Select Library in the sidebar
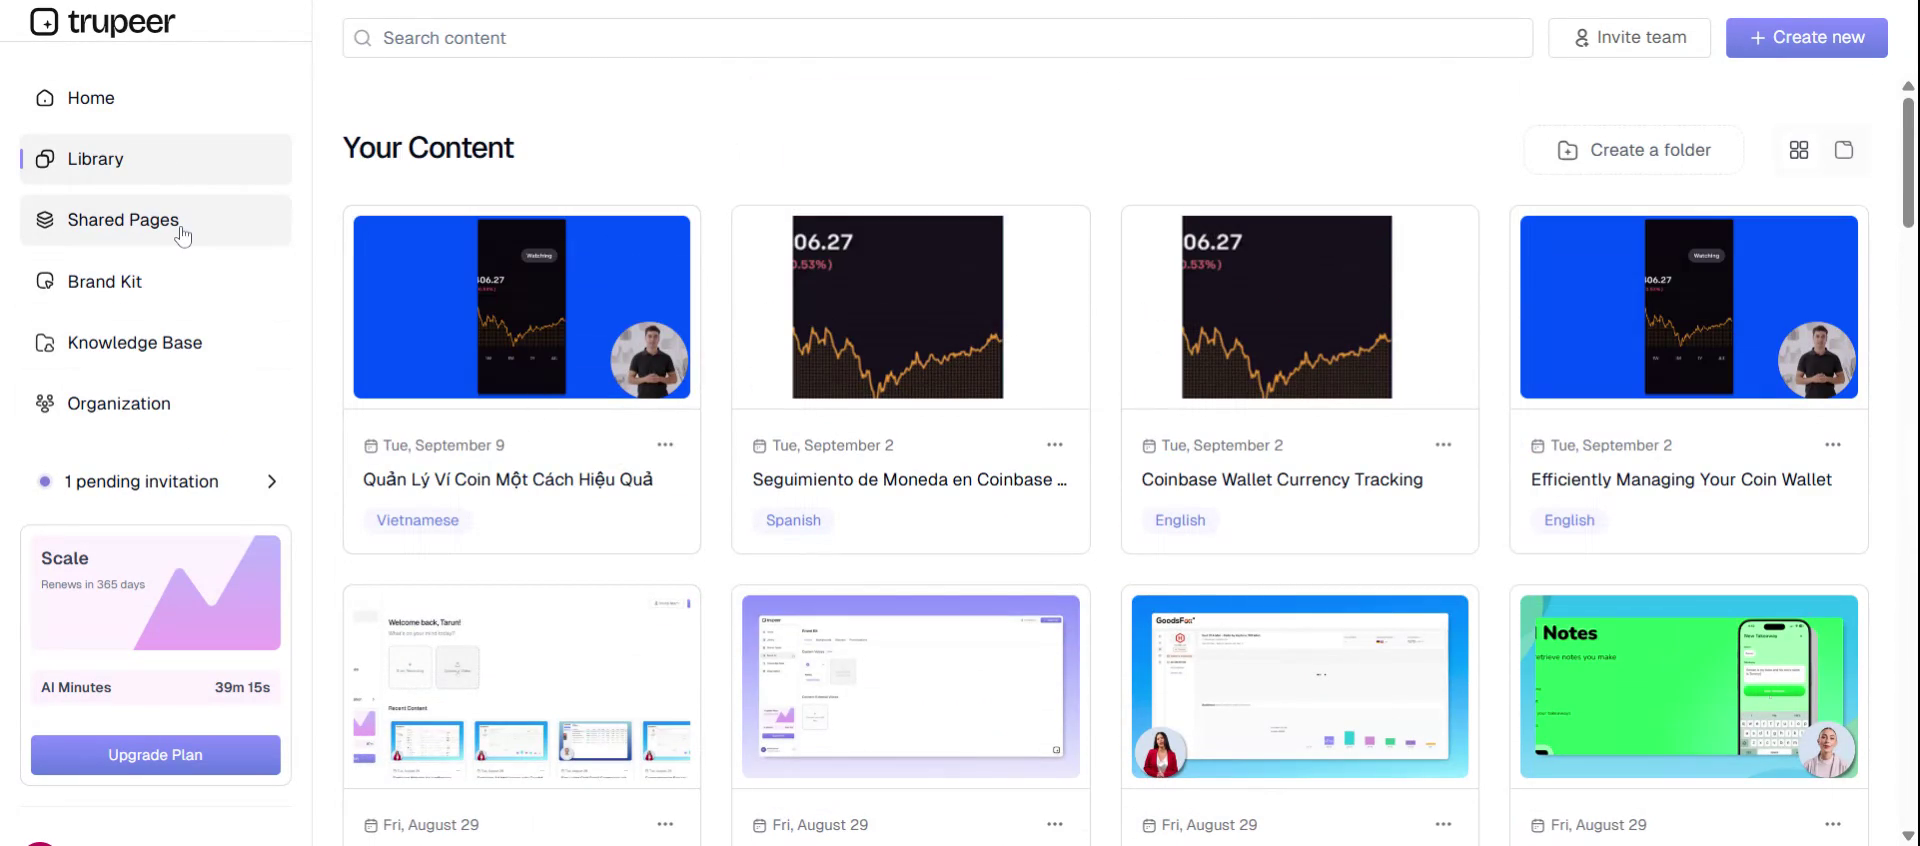This screenshot has width=1920, height=846. pyautogui.click(x=155, y=159)
